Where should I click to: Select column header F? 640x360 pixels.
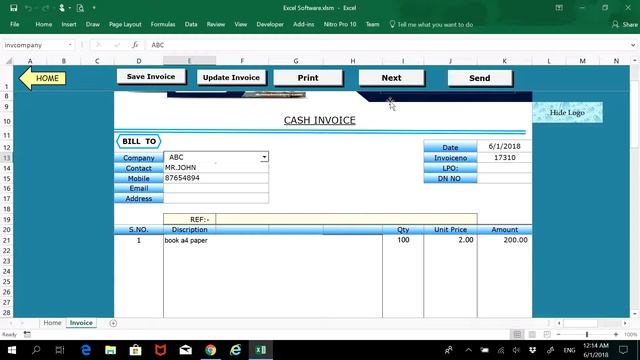pyautogui.click(x=242, y=61)
